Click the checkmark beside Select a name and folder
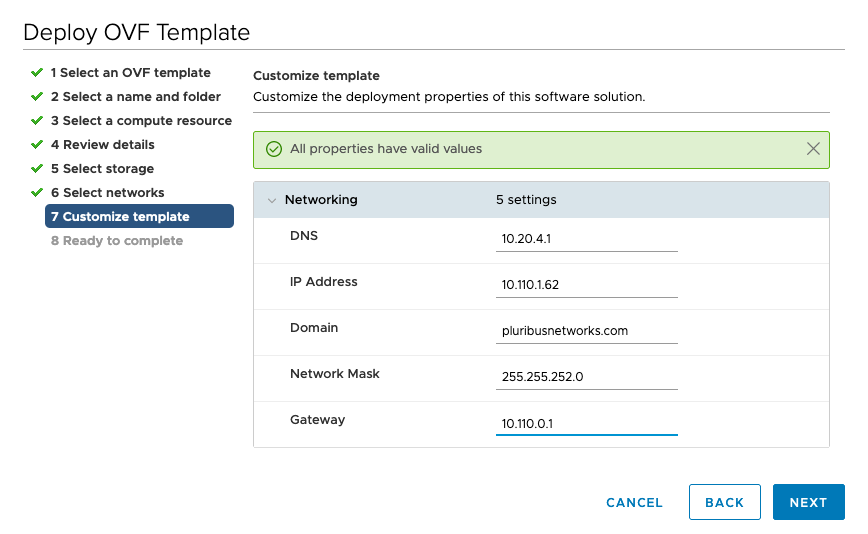 37,96
